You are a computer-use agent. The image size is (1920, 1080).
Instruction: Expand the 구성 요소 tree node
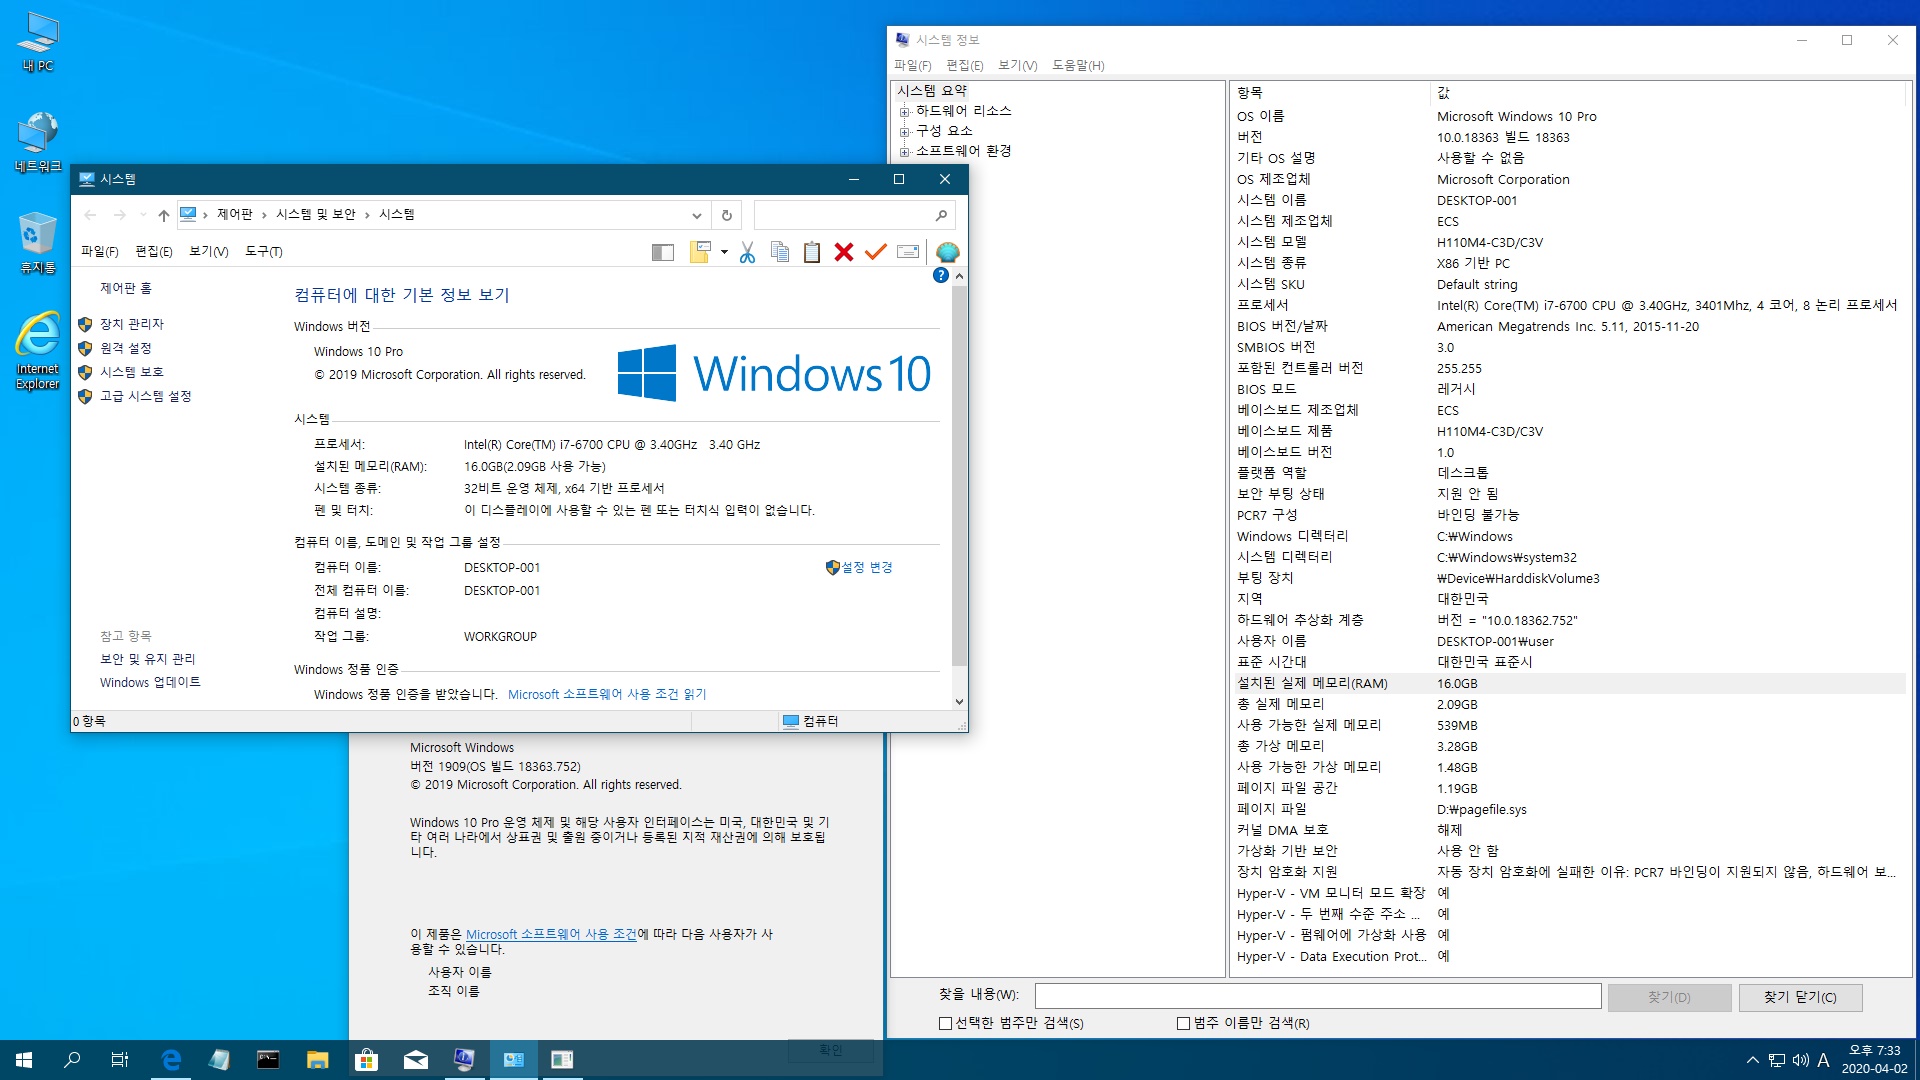click(x=904, y=132)
